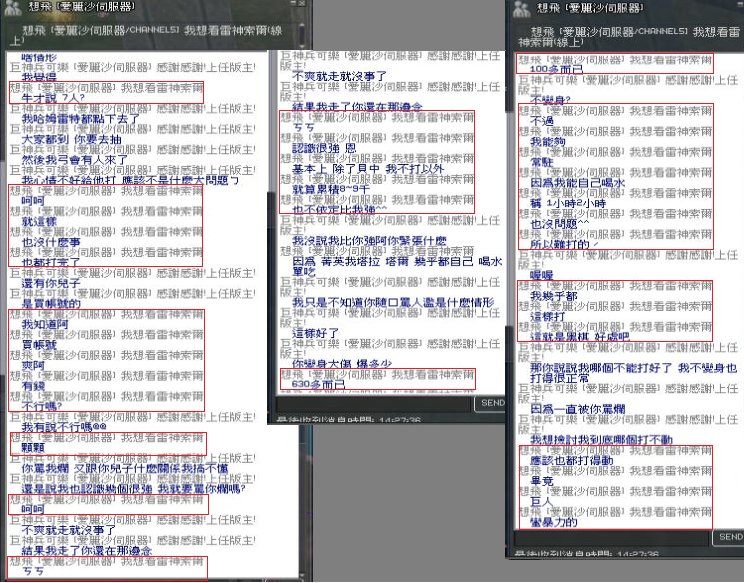The width and height of the screenshot is (744, 583).
Task: Click the message '稱 1小時2小時'
Action: [568, 203]
